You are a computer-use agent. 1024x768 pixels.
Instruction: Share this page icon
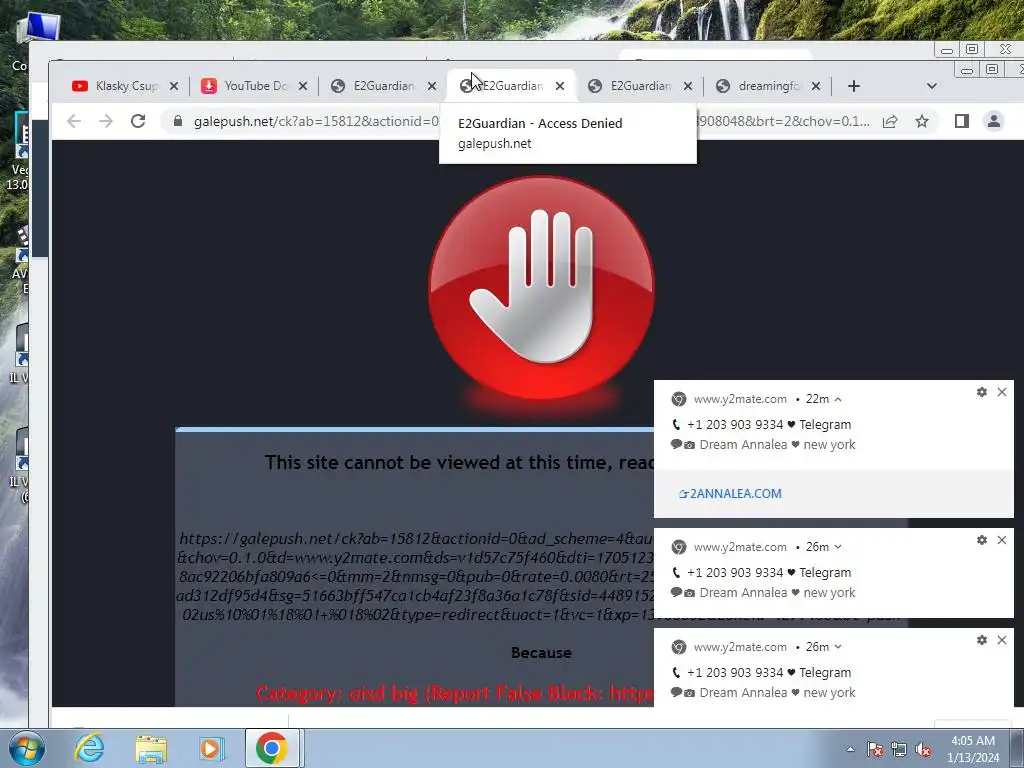click(x=889, y=121)
